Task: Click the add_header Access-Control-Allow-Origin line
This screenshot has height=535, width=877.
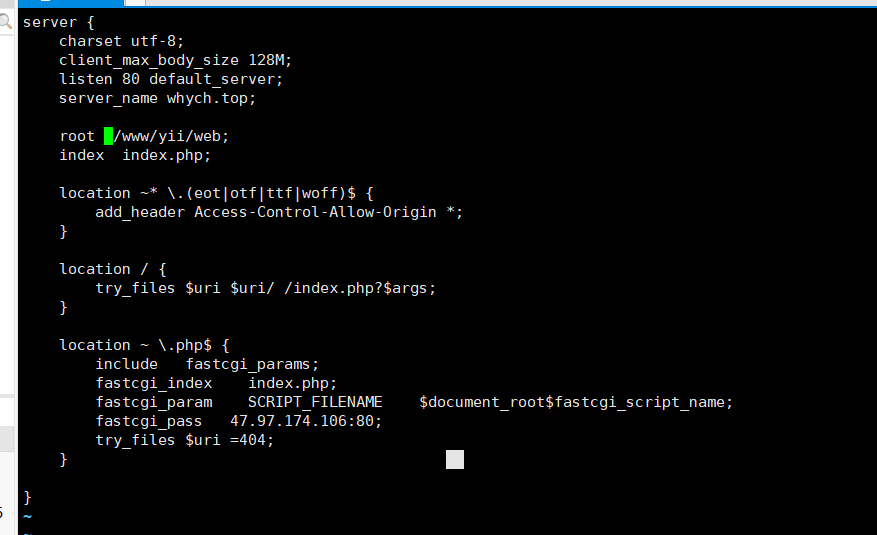Action: [279, 212]
